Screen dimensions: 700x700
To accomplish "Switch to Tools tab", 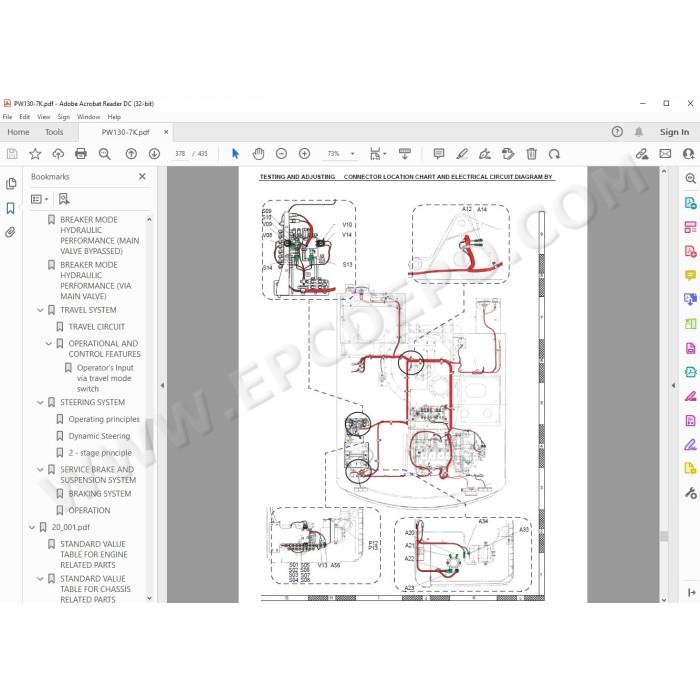I will [x=54, y=132].
